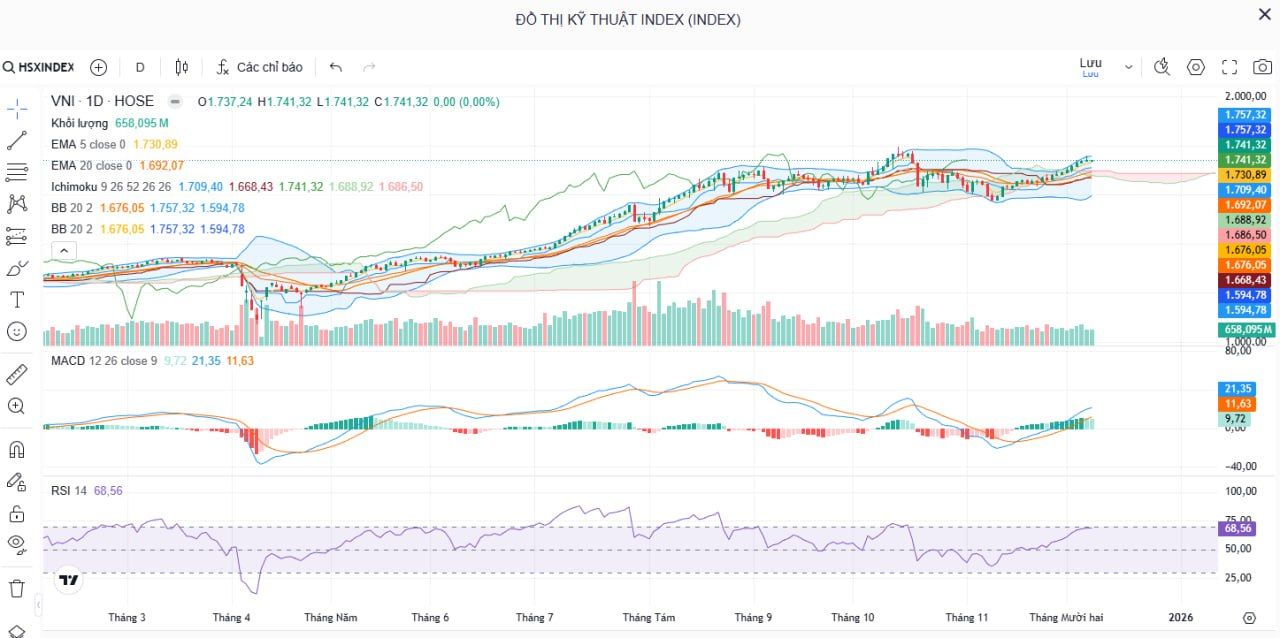Image resolution: width=1280 pixels, height=638 pixels.
Task: Take a chart snapshot with camera icon
Action: tap(1263, 67)
